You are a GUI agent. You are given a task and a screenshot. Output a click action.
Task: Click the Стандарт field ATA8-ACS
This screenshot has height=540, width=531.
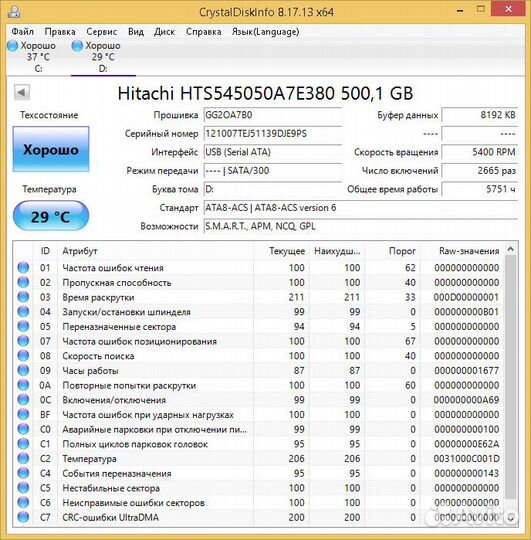[x=361, y=208]
